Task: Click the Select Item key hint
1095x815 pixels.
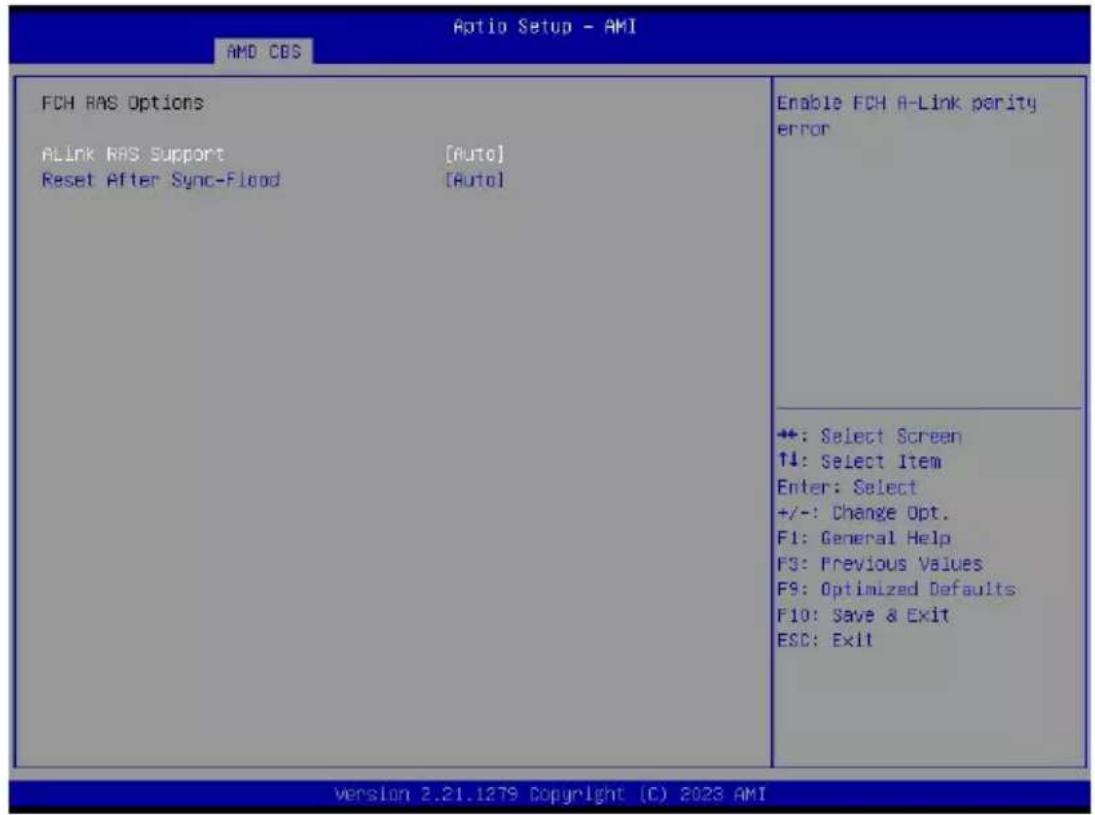Action: (859, 462)
